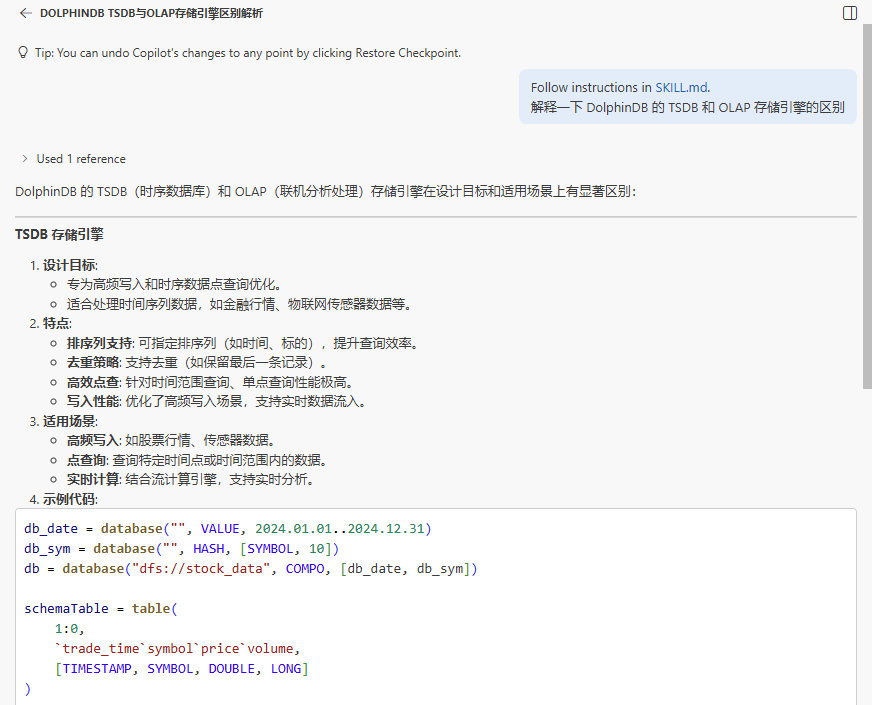The image size is (872, 705).
Task: Click '写入性能' bullet text
Action: (93, 401)
